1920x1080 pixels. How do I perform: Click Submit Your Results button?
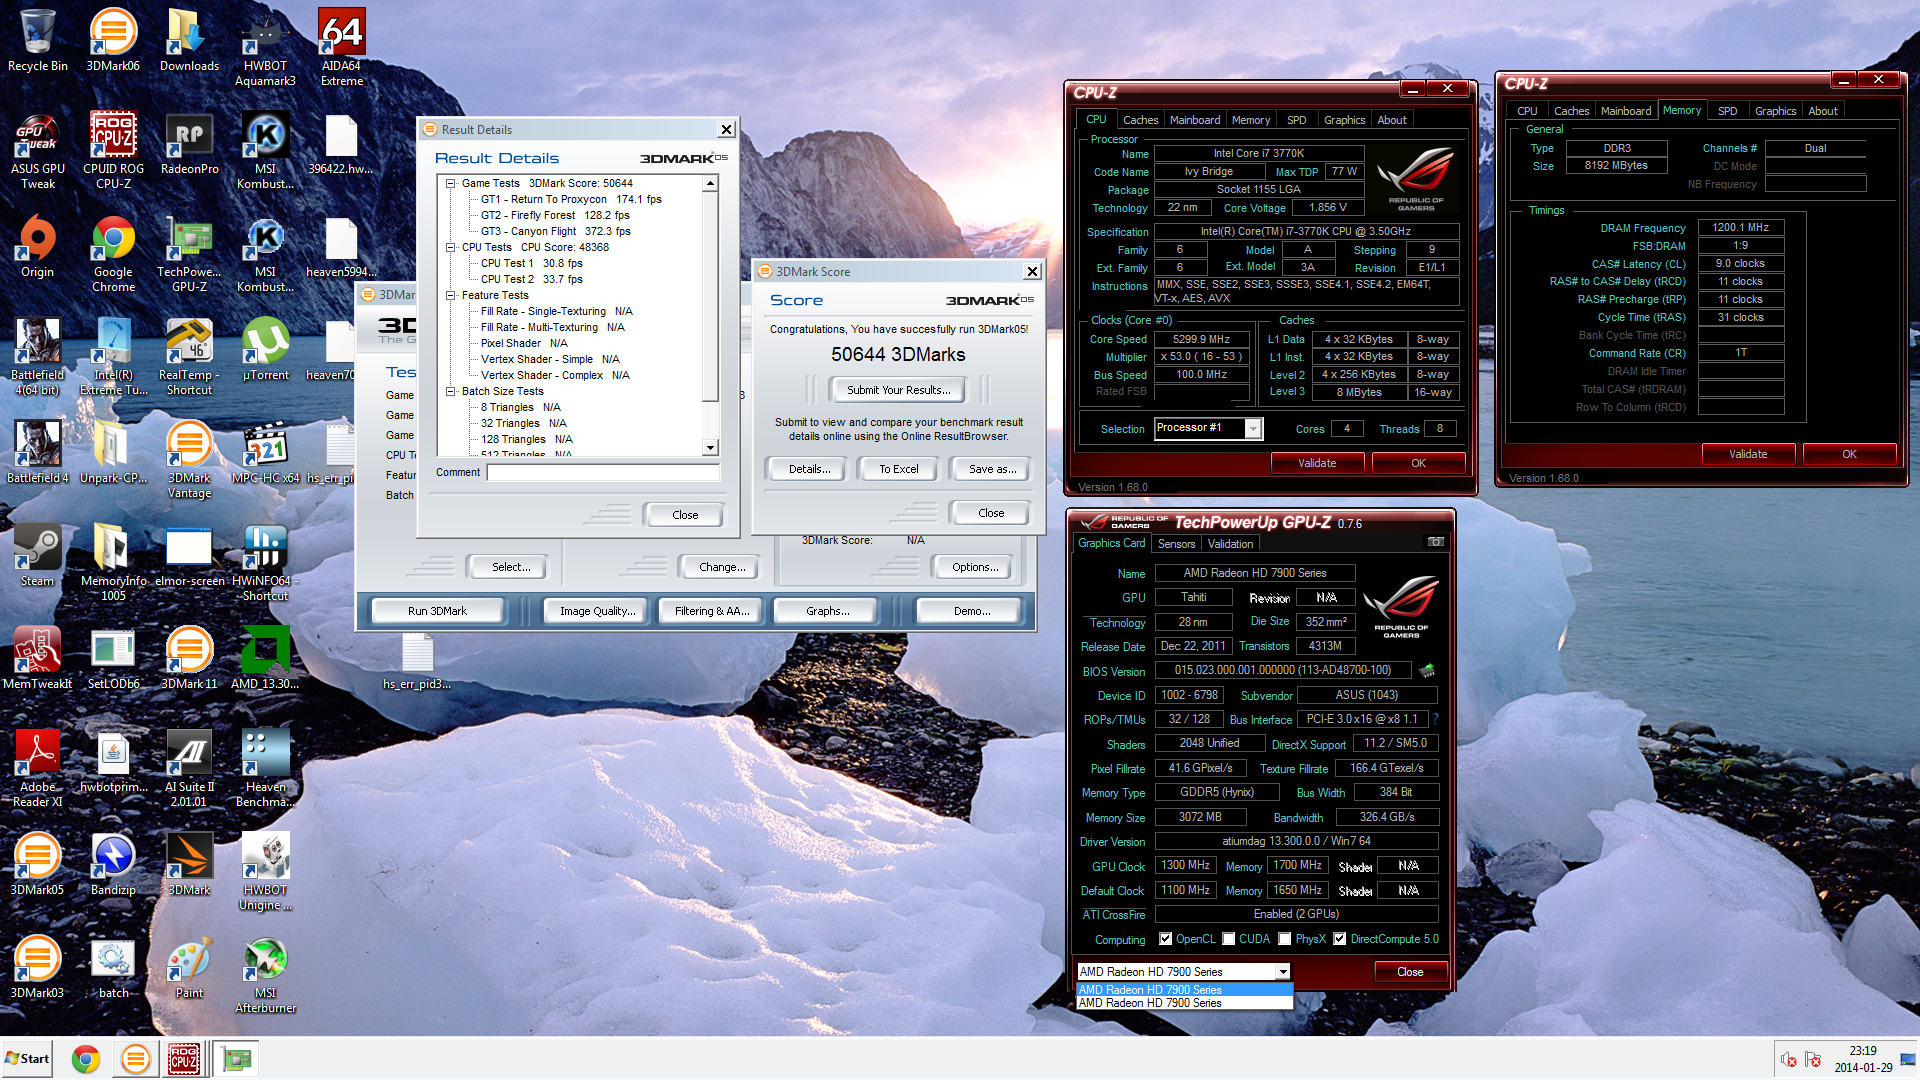click(x=897, y=390)
